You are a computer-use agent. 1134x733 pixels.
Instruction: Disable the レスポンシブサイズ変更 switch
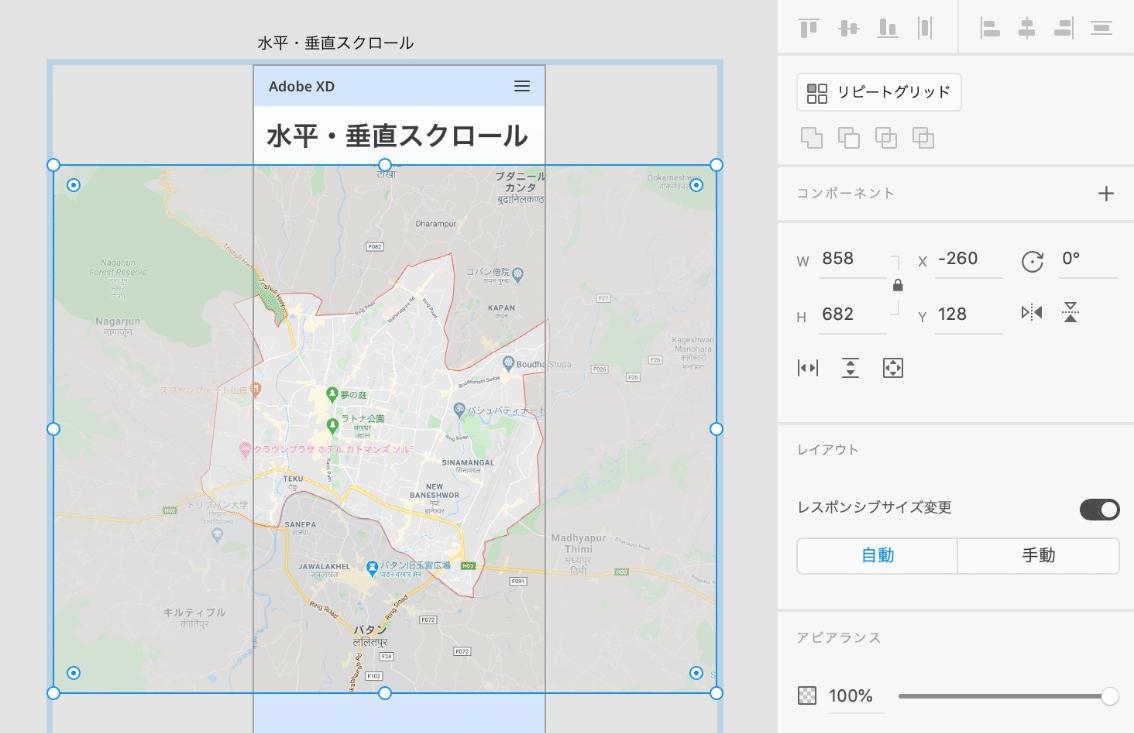pos(1100,509)
